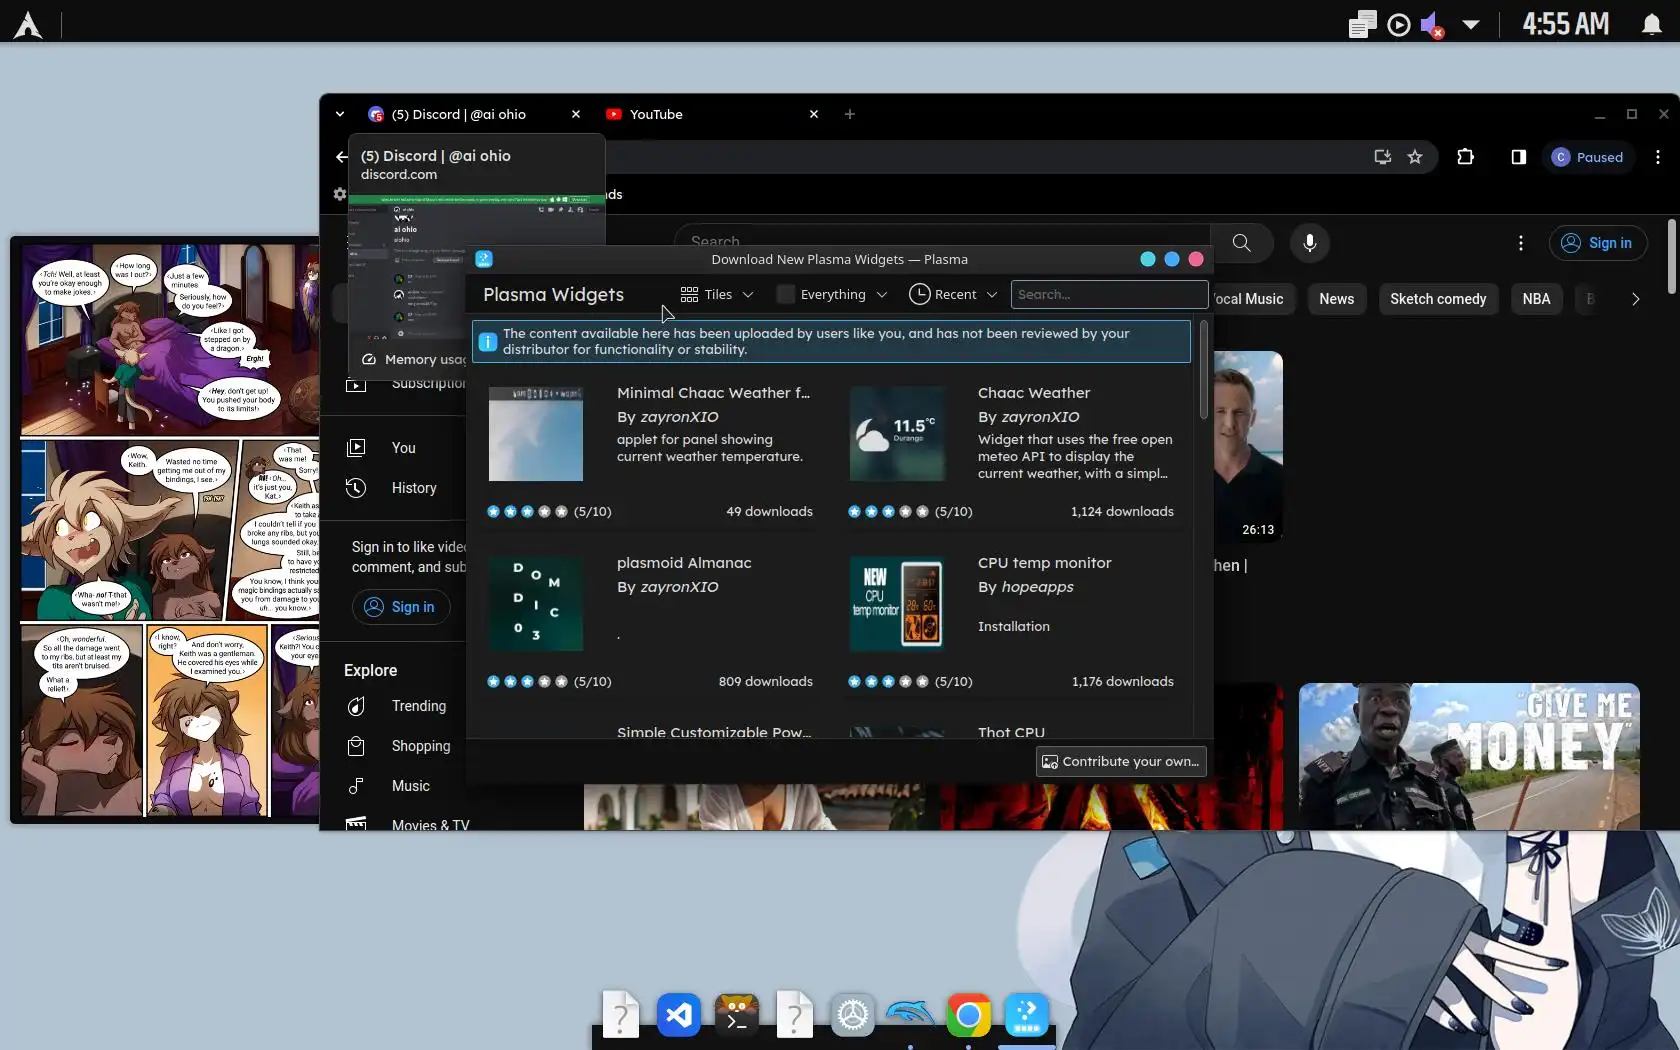Click Sign in at YouTube's top right
This screenshot has width=1680, height=1050.
(1598, 243)
